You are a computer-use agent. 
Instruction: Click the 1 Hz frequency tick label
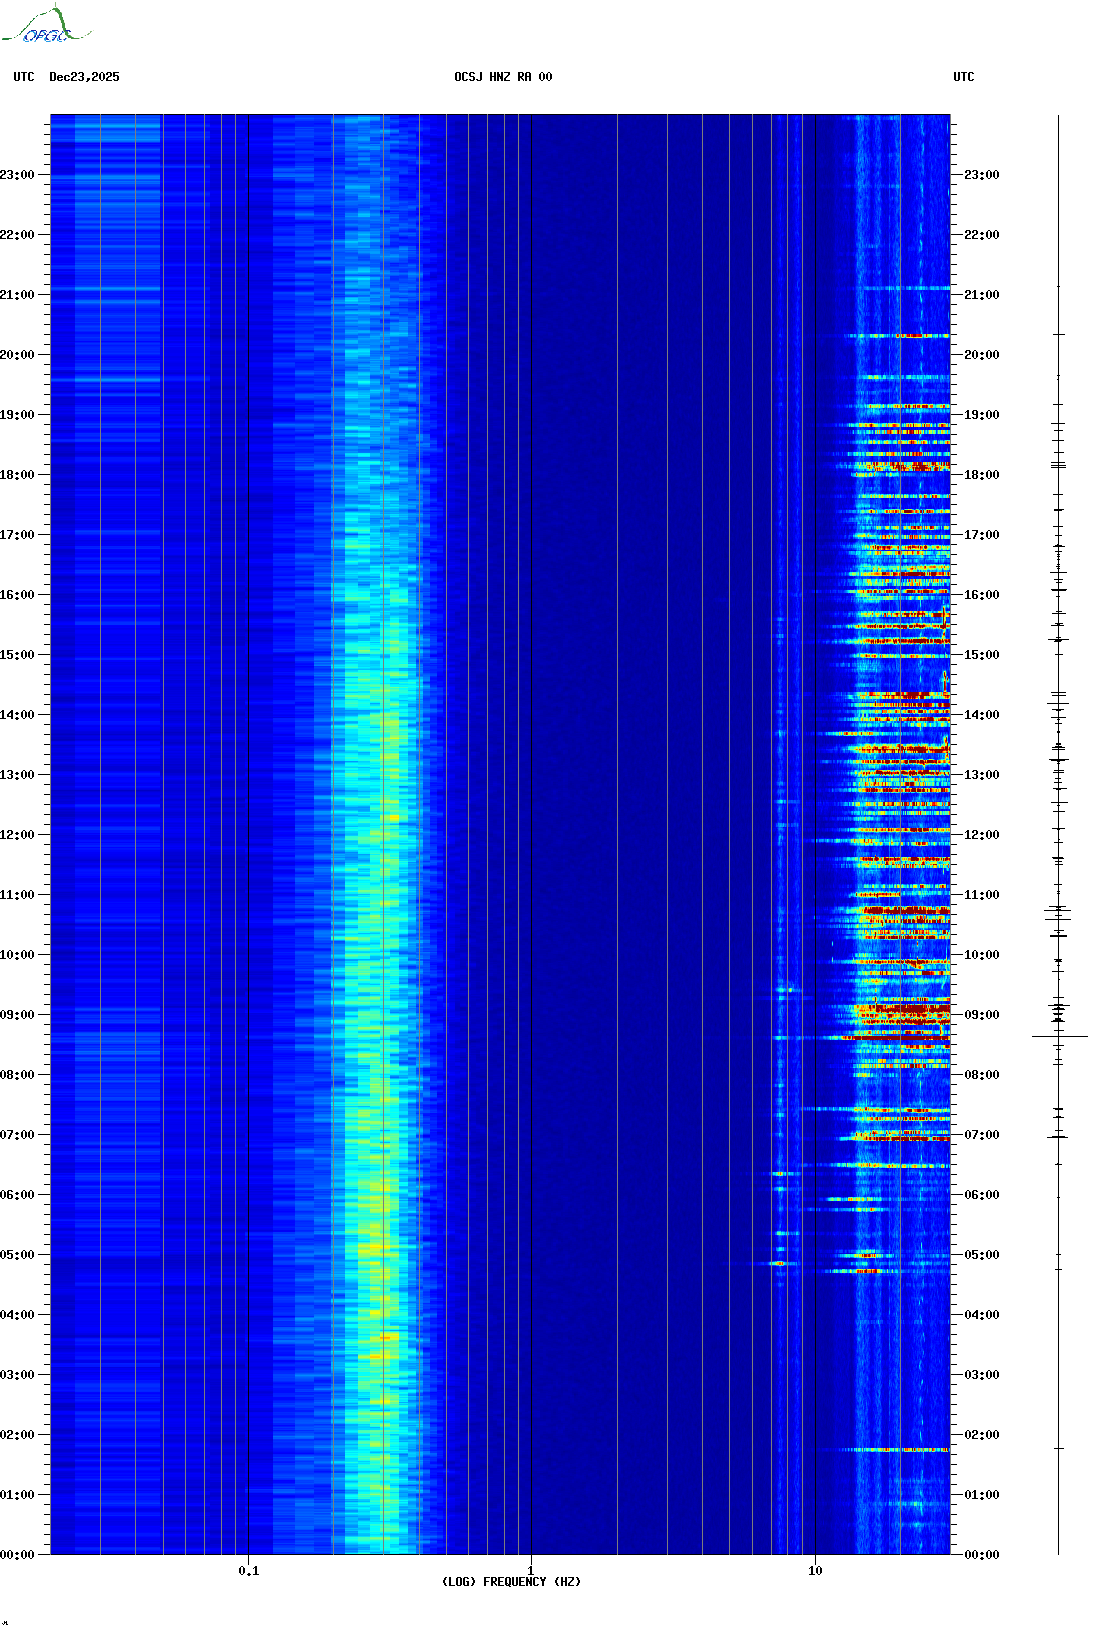point(530,1570)
